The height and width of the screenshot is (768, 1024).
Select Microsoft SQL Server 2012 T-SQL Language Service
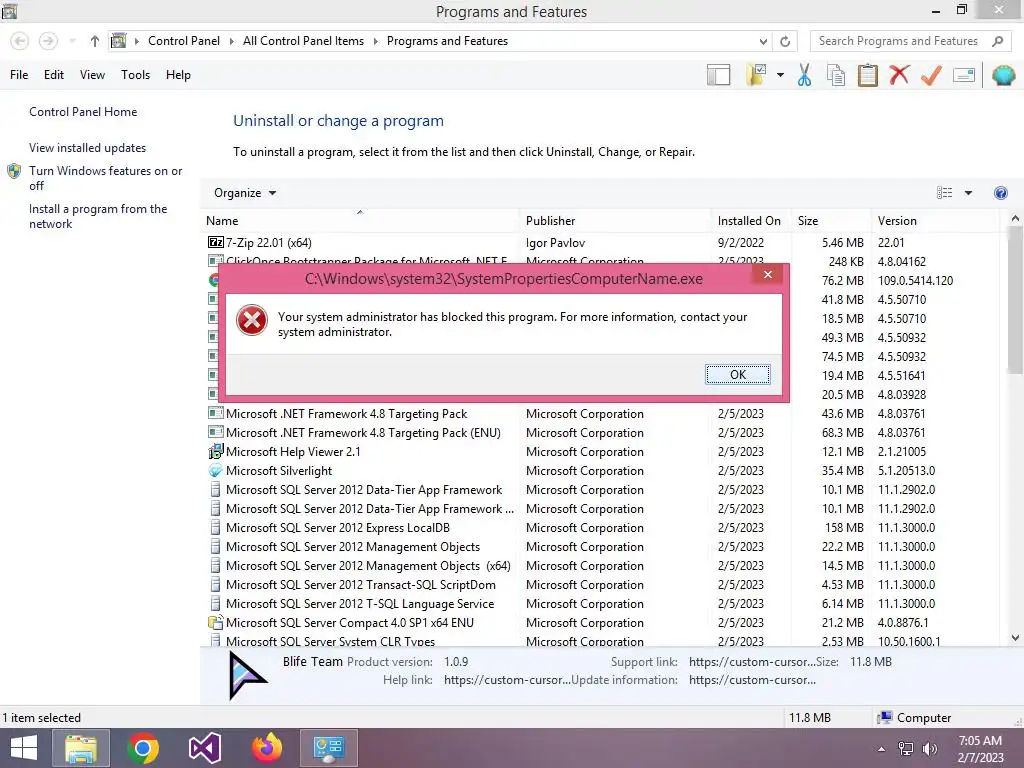(x=603, y=603)
